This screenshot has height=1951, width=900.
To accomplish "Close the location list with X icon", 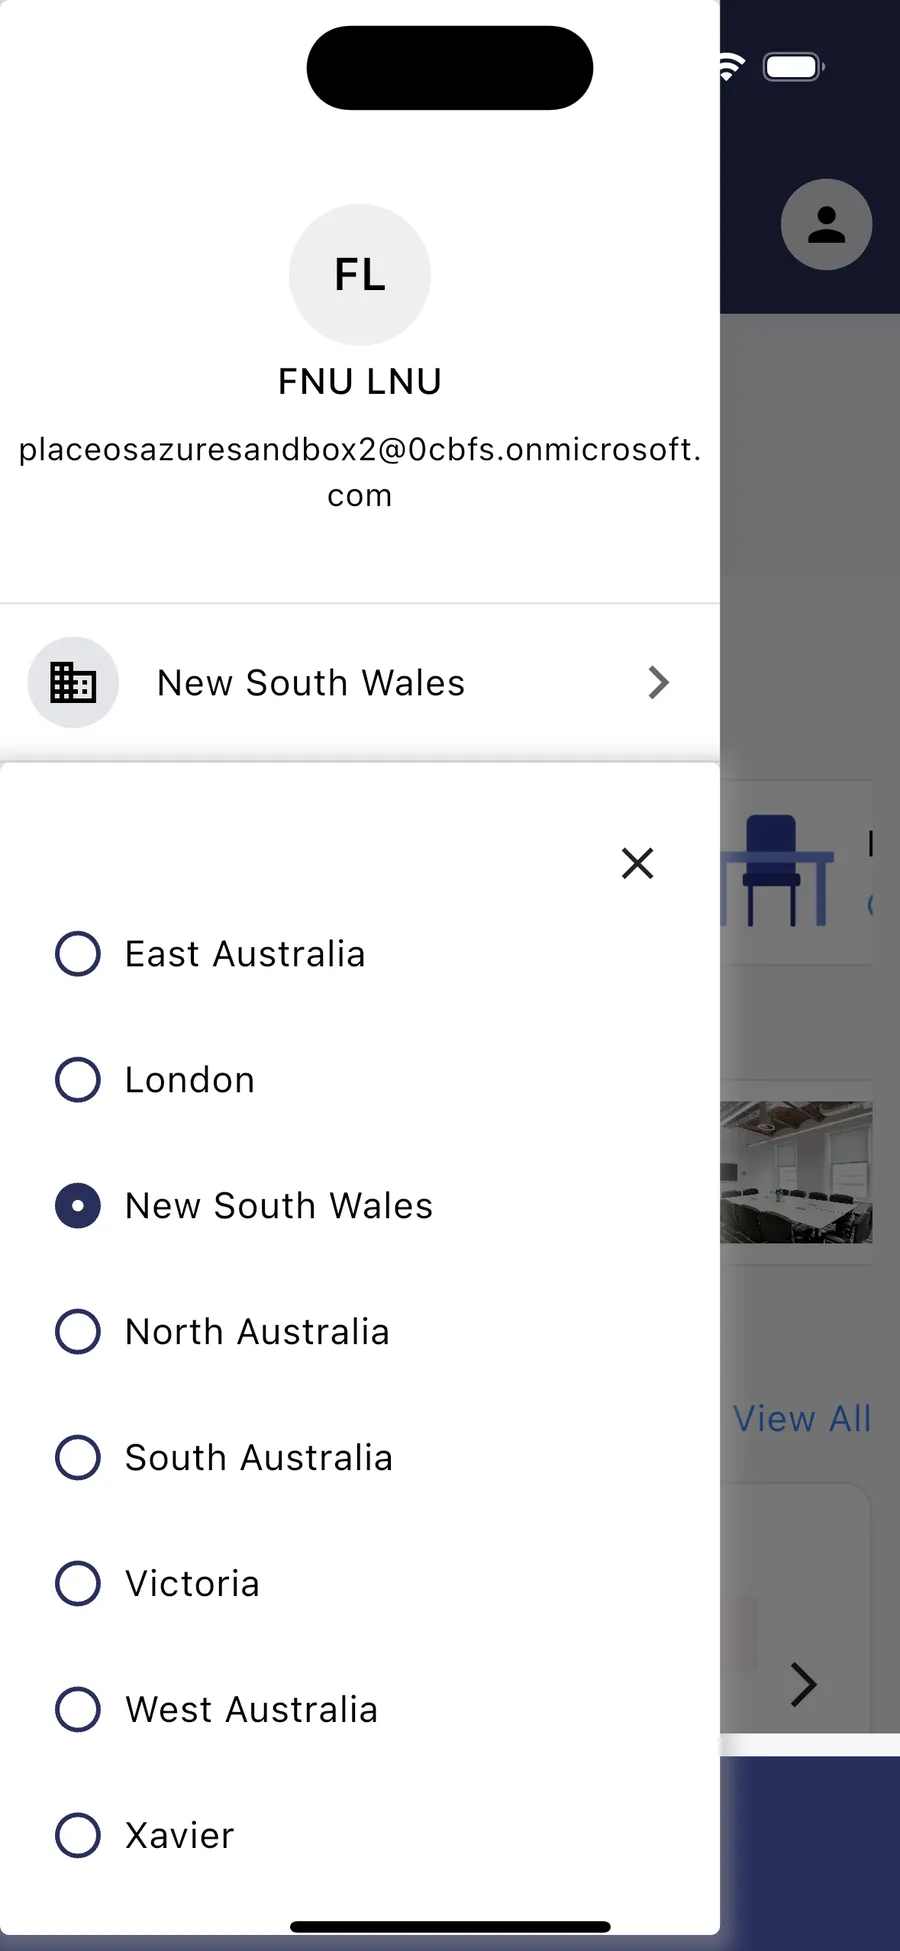I will (x=637, y=863).
